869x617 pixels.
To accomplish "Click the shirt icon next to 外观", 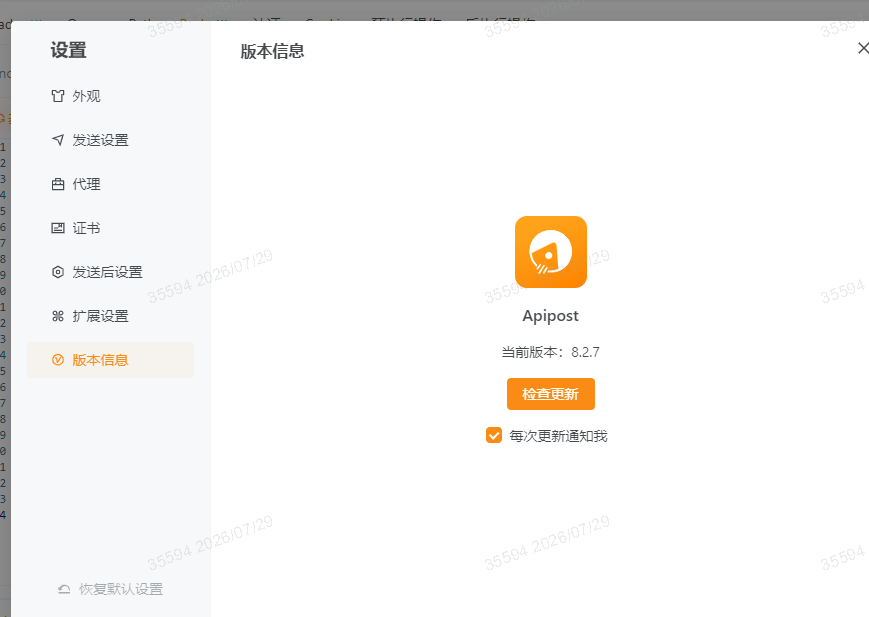I will click(x=58, y=96).
